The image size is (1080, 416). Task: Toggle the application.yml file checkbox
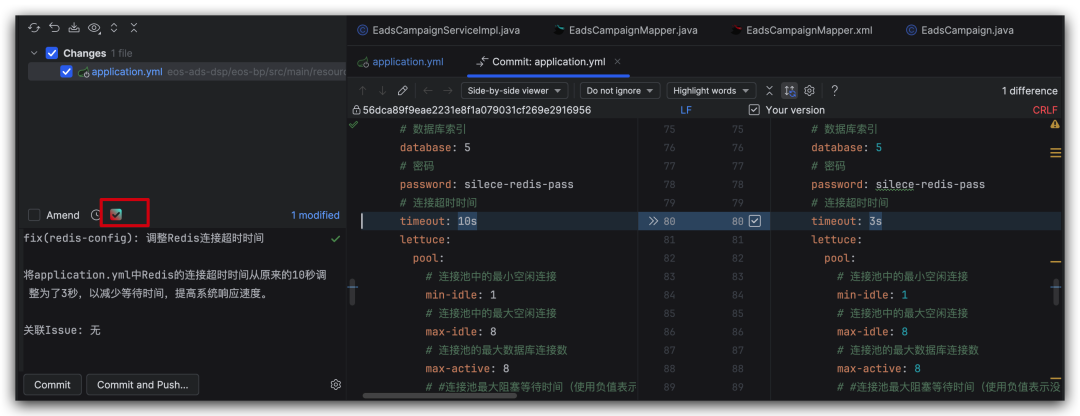click(x=67, y=72)
